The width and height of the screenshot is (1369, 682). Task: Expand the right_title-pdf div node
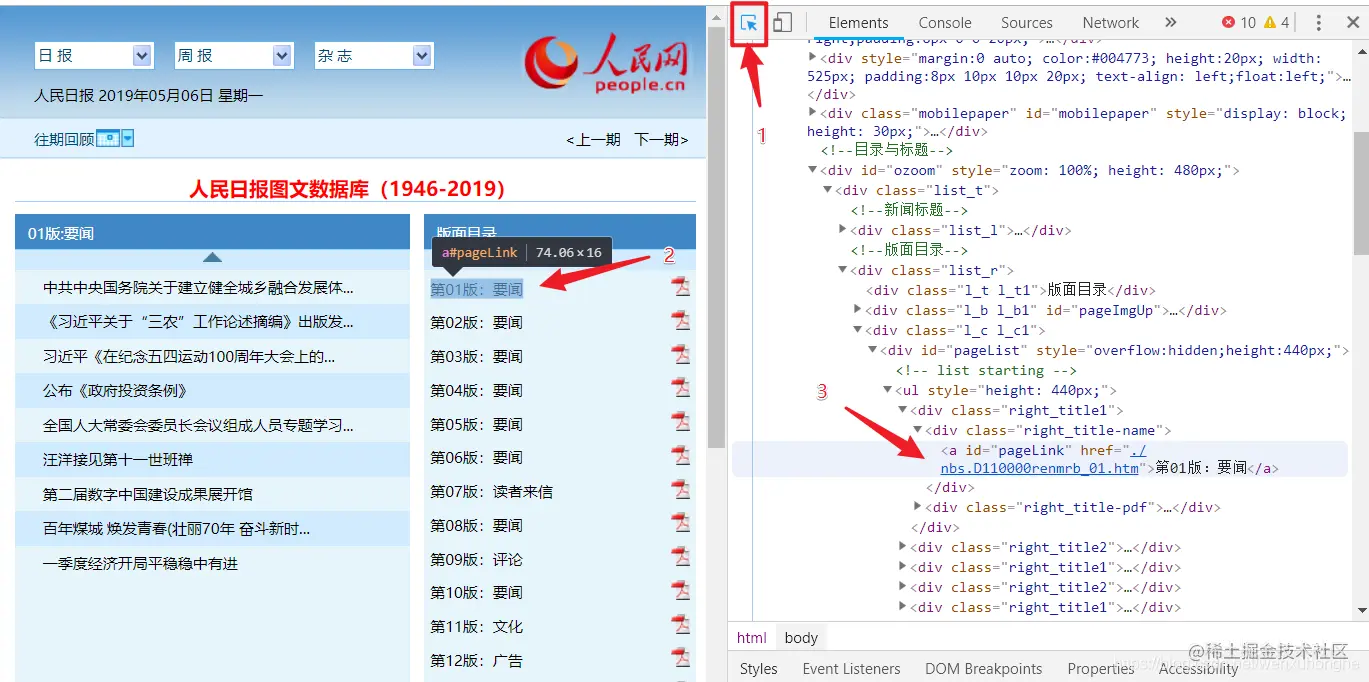tap(918, 507)
